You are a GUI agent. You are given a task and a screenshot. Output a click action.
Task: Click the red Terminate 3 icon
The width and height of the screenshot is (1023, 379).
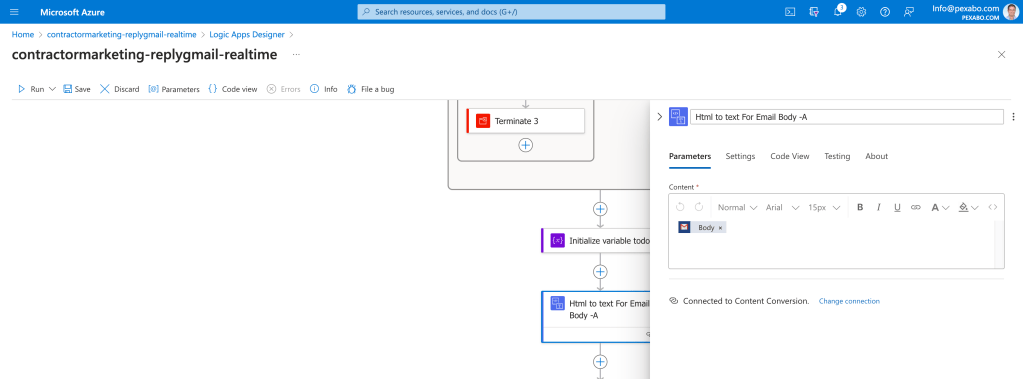pos(483,121)
